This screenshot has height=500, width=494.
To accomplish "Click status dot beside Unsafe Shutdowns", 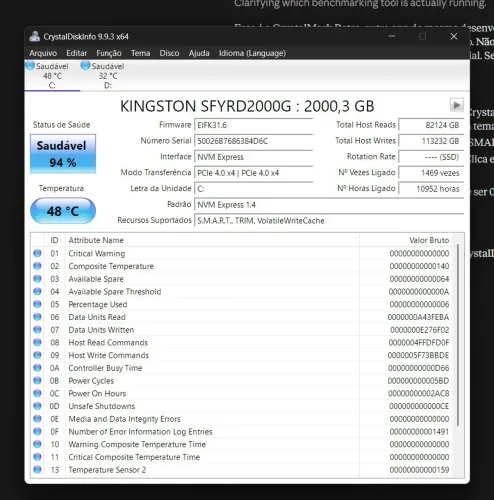I will coord(37,406).
